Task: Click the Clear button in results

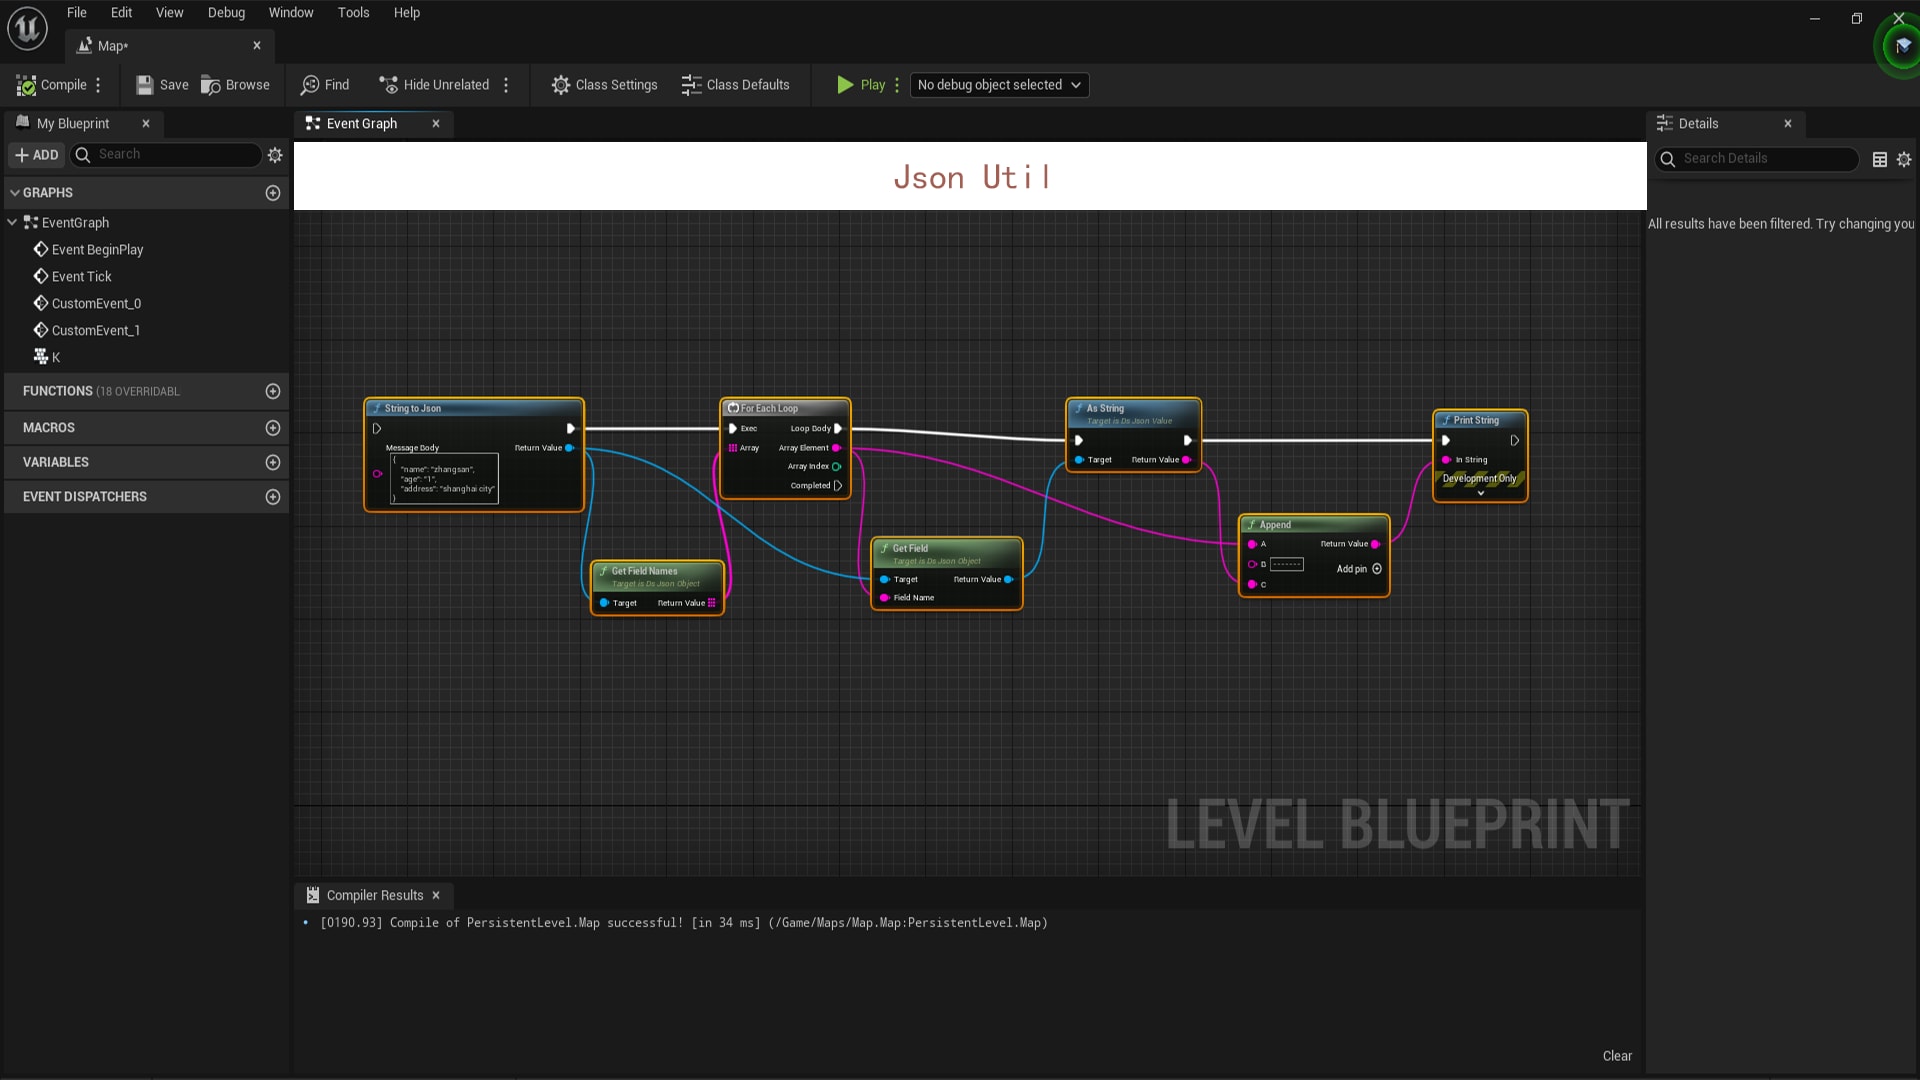Action: point(1616,1056)
